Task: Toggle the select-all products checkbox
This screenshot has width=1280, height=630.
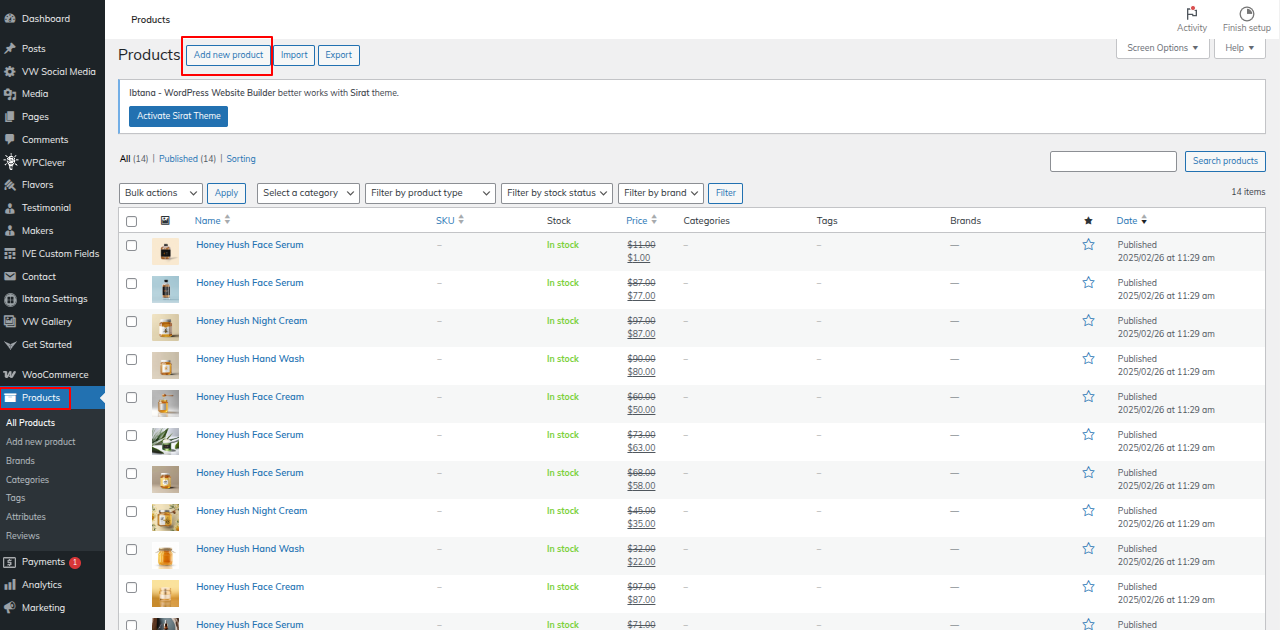Action: point(131,221)
